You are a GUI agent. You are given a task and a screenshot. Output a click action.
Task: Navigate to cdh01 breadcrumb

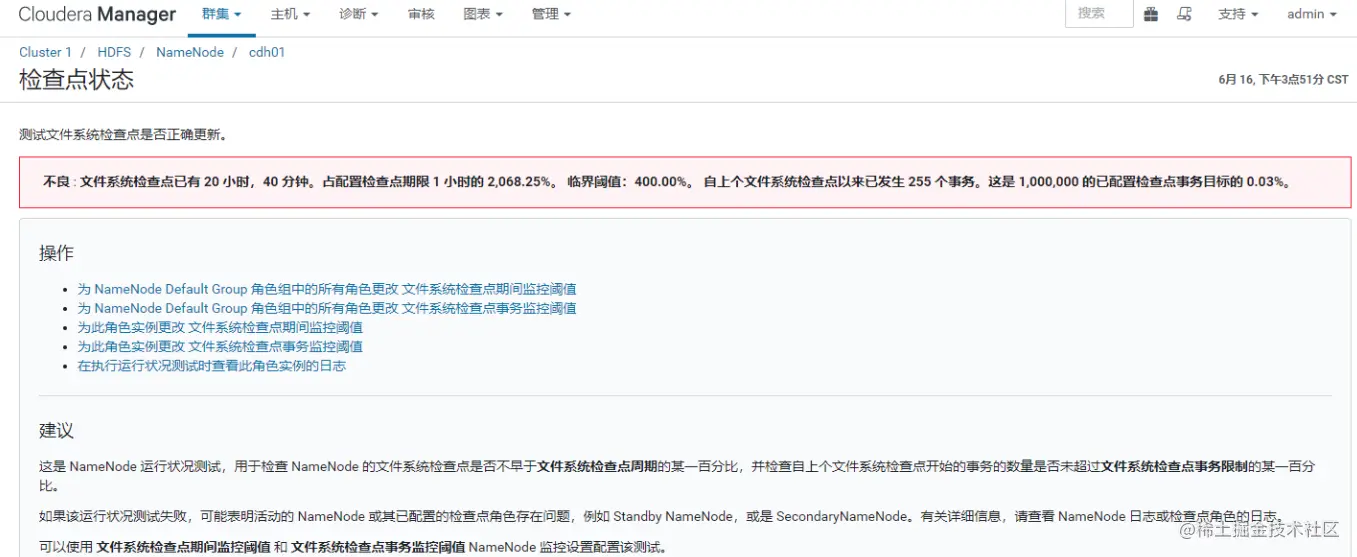coord(267,52)
